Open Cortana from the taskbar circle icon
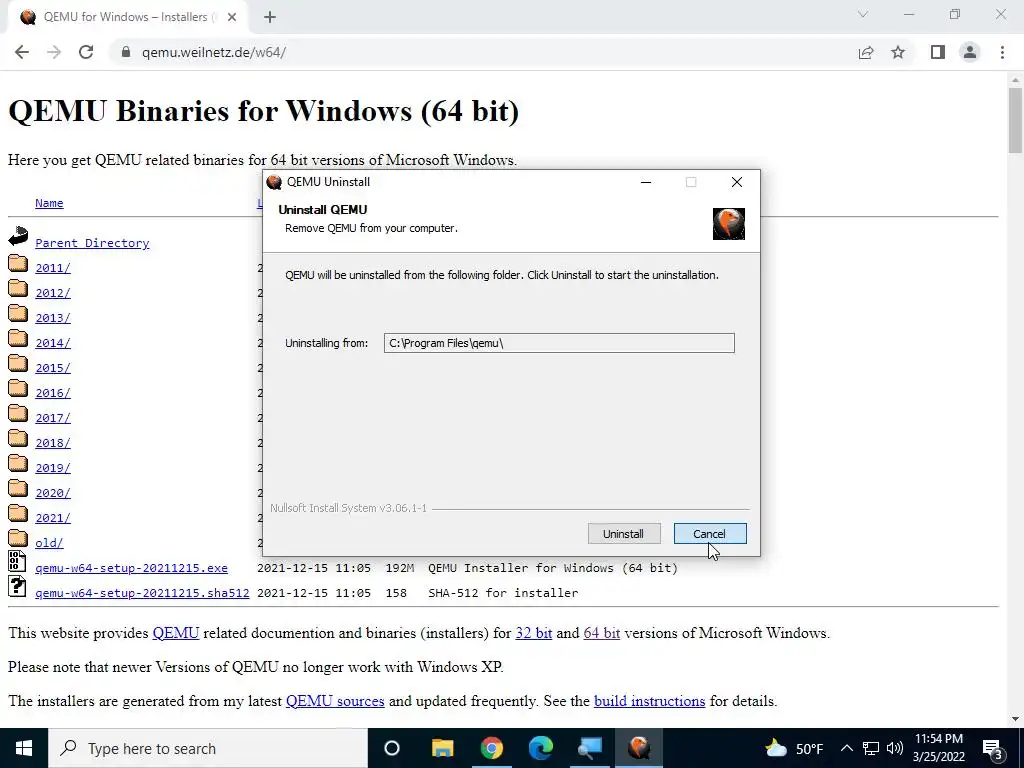 tap(392, 748)
